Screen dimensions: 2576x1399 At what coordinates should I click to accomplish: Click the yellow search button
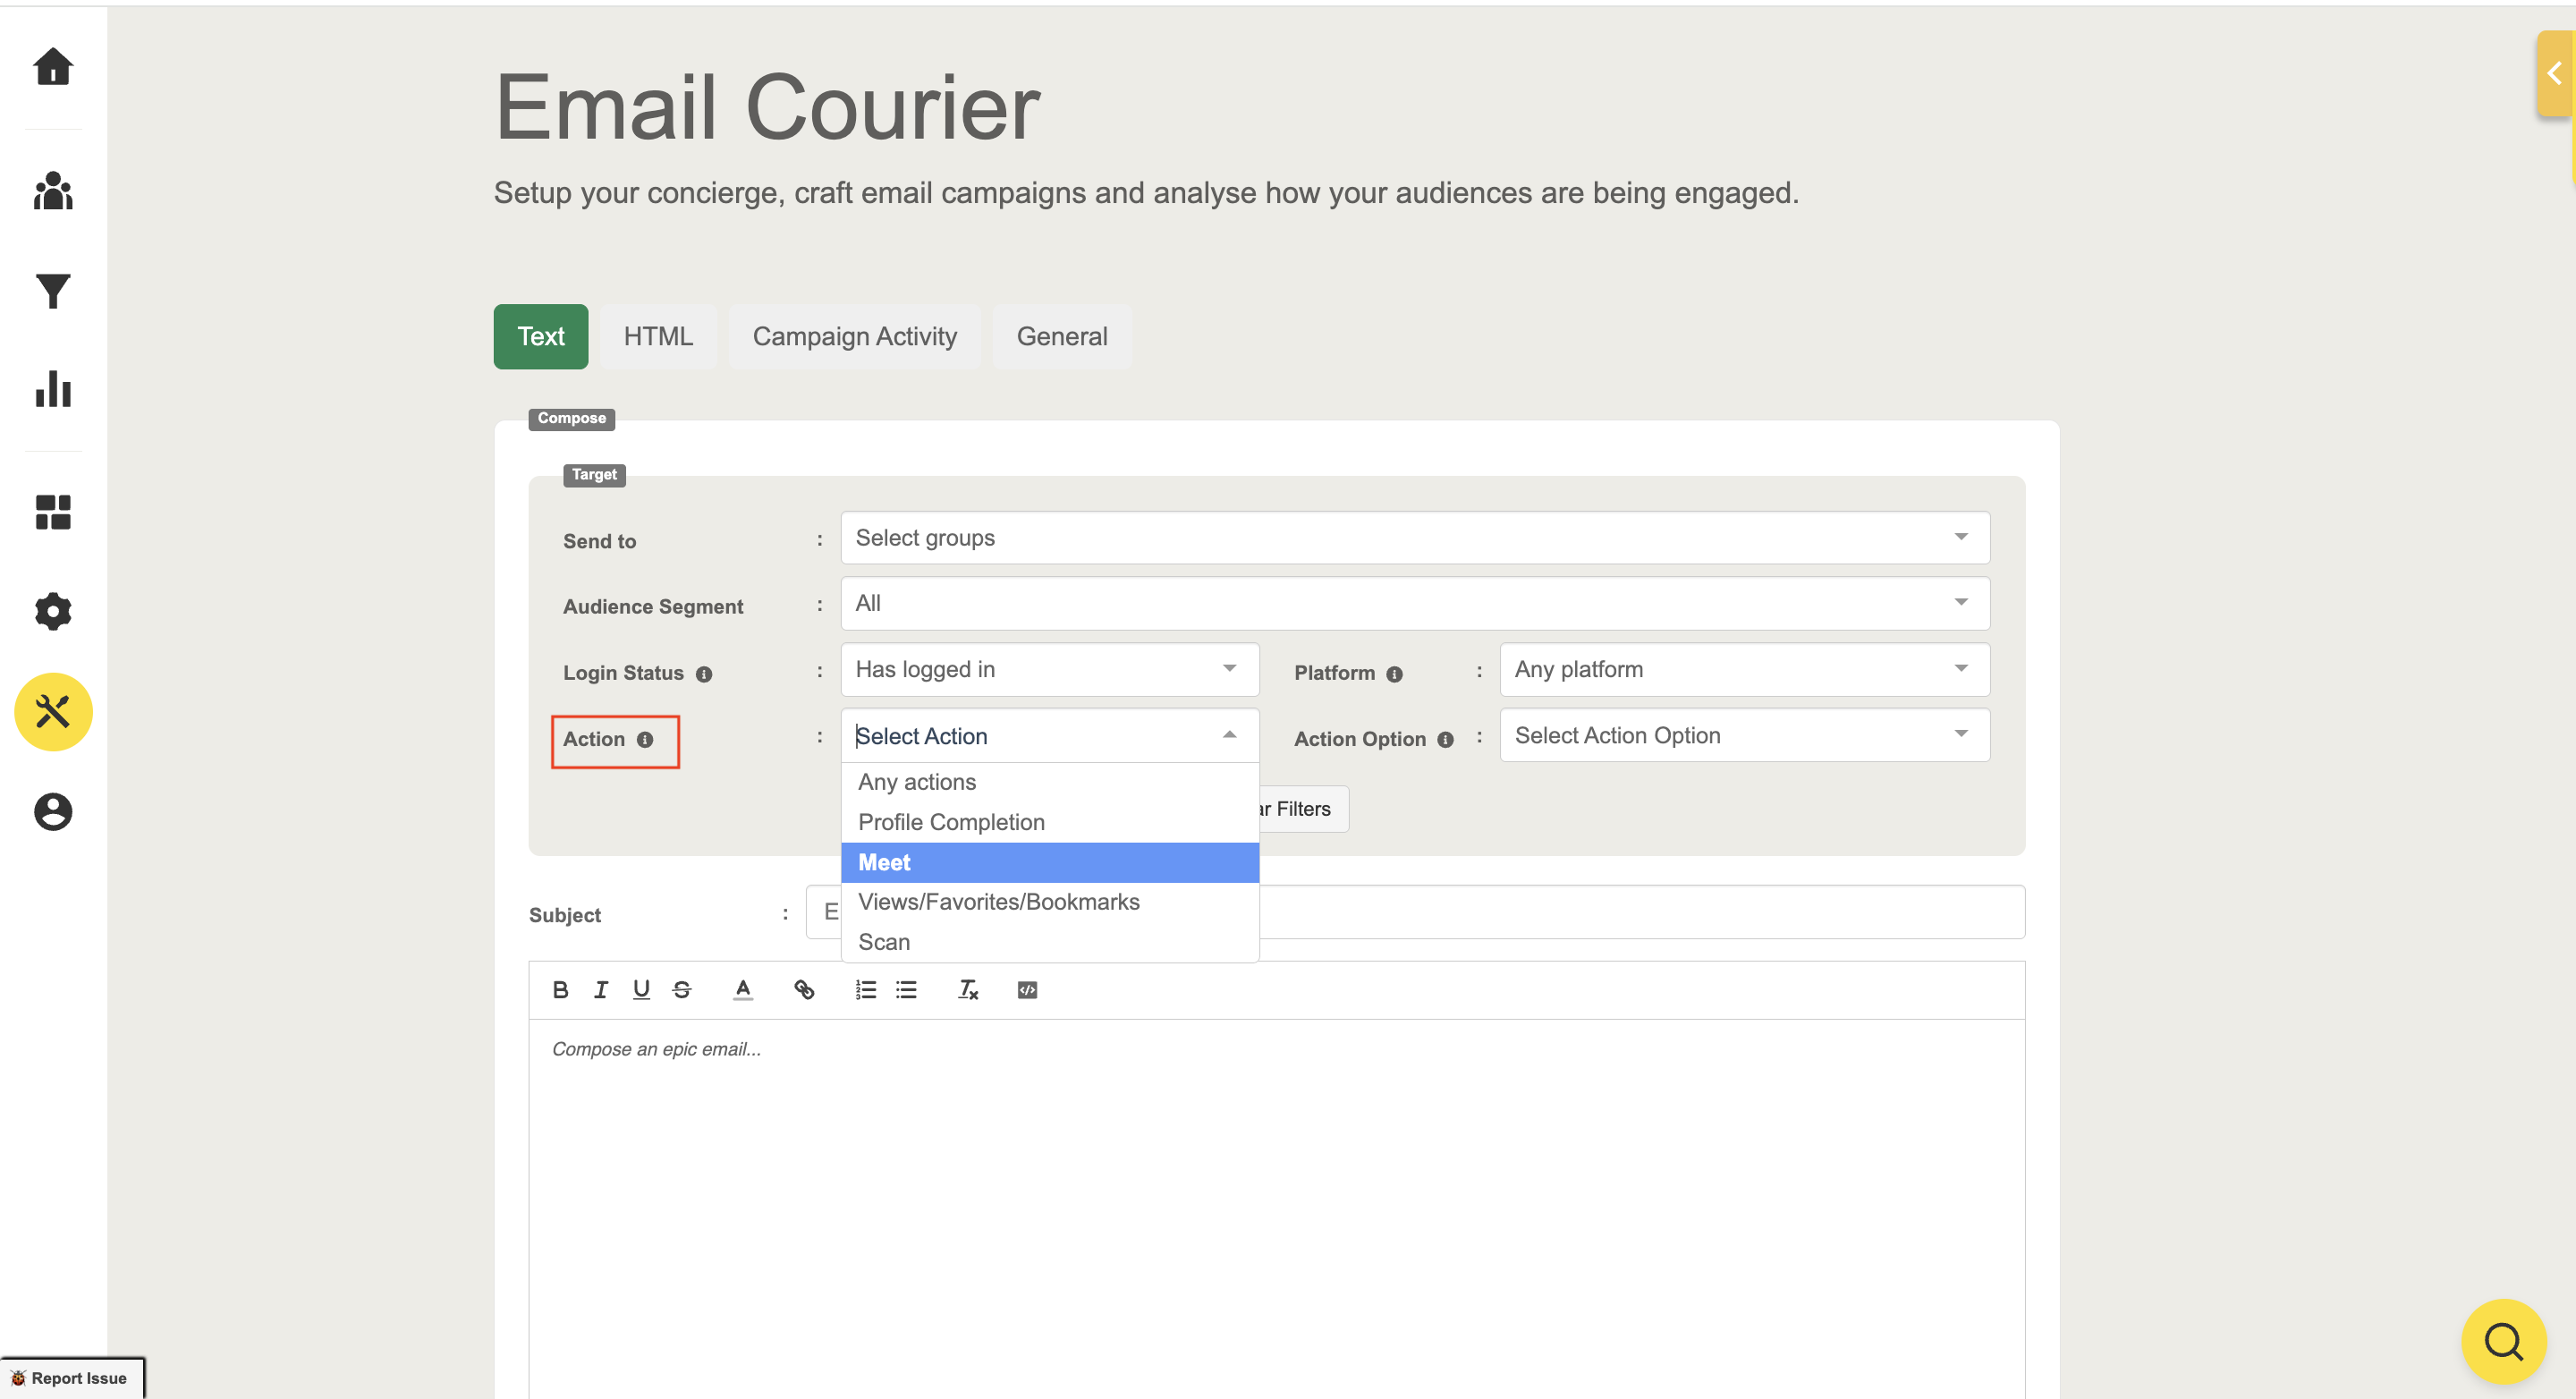2503,1341
